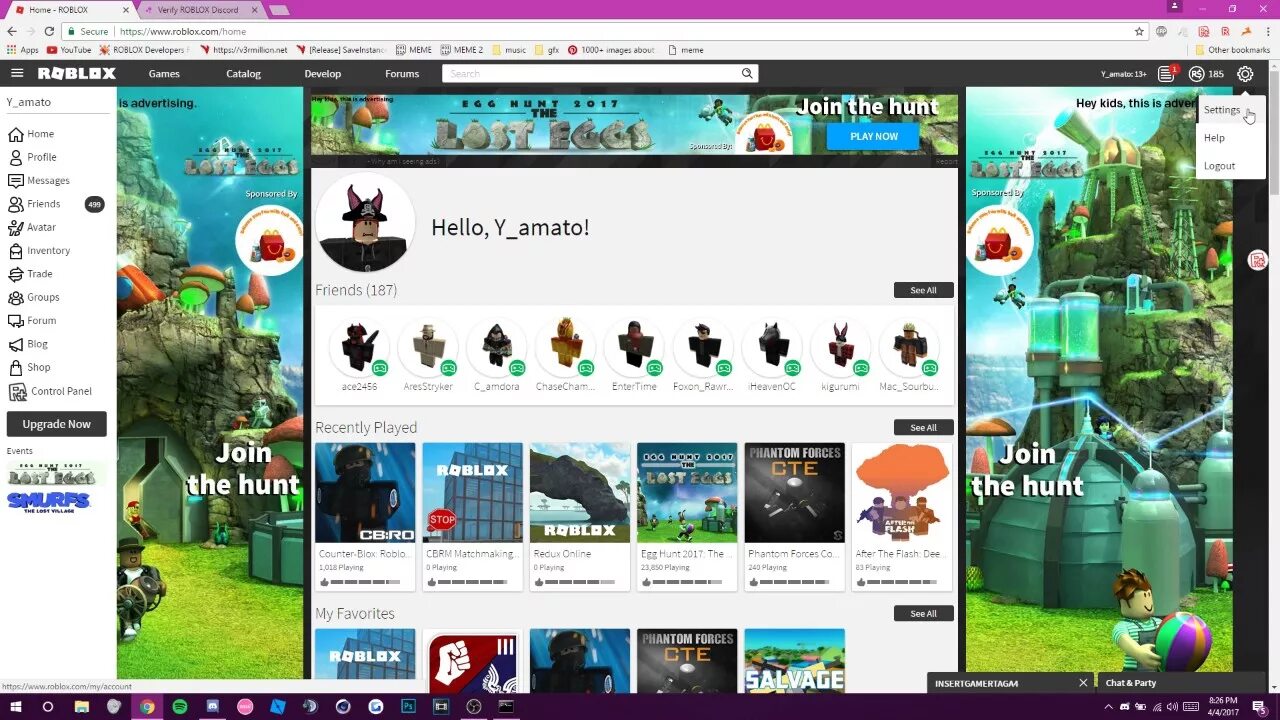1280x720 pixels.
Task: Click the settings gear icon
Action: coord(1245,74)
